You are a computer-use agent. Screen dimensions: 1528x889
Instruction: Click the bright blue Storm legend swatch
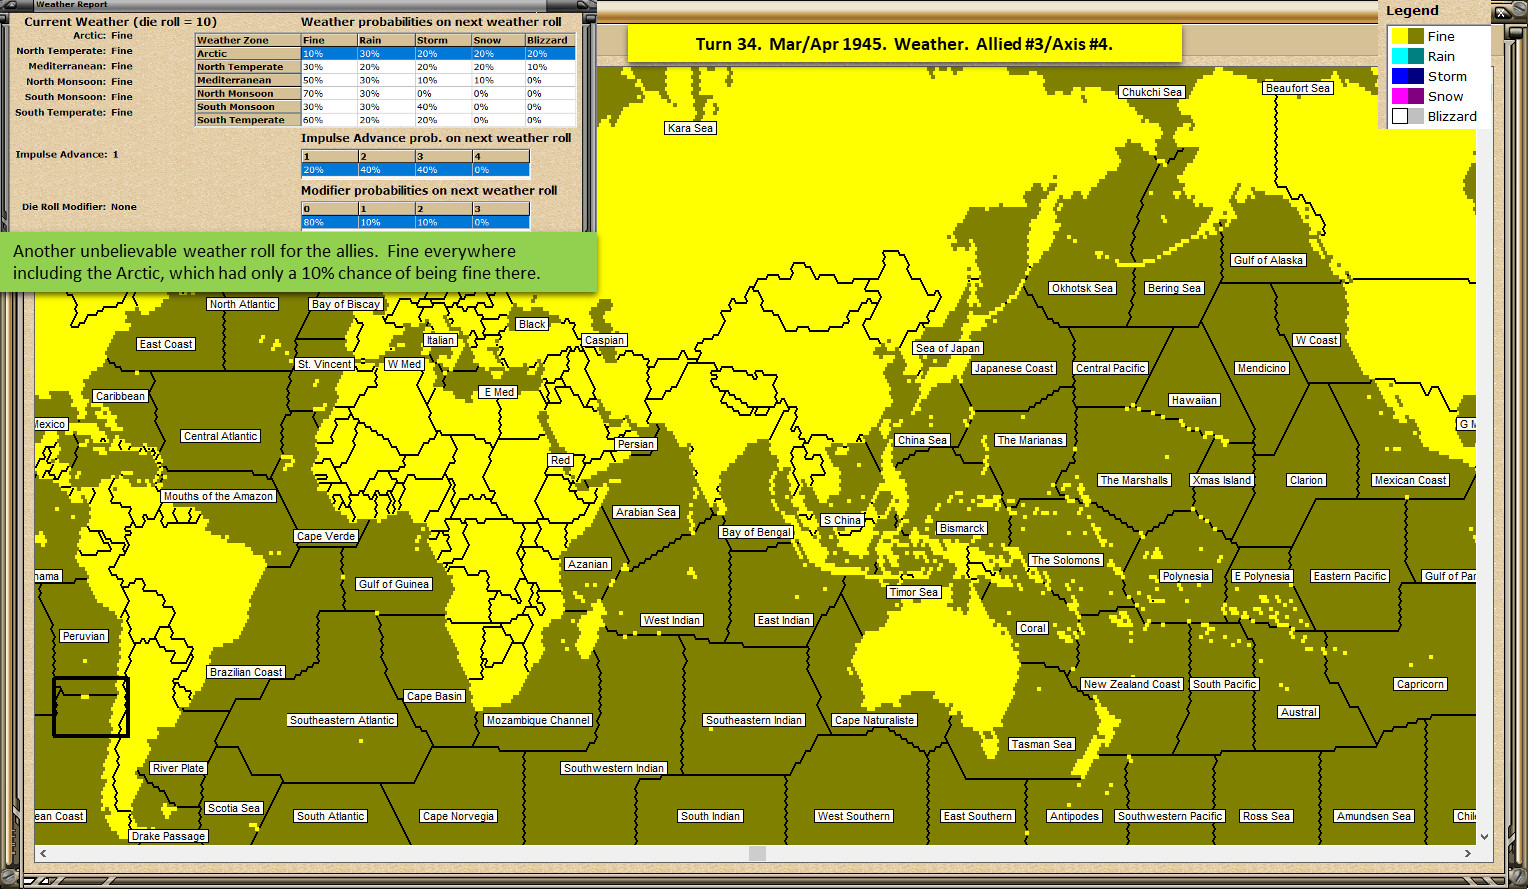1400,76
